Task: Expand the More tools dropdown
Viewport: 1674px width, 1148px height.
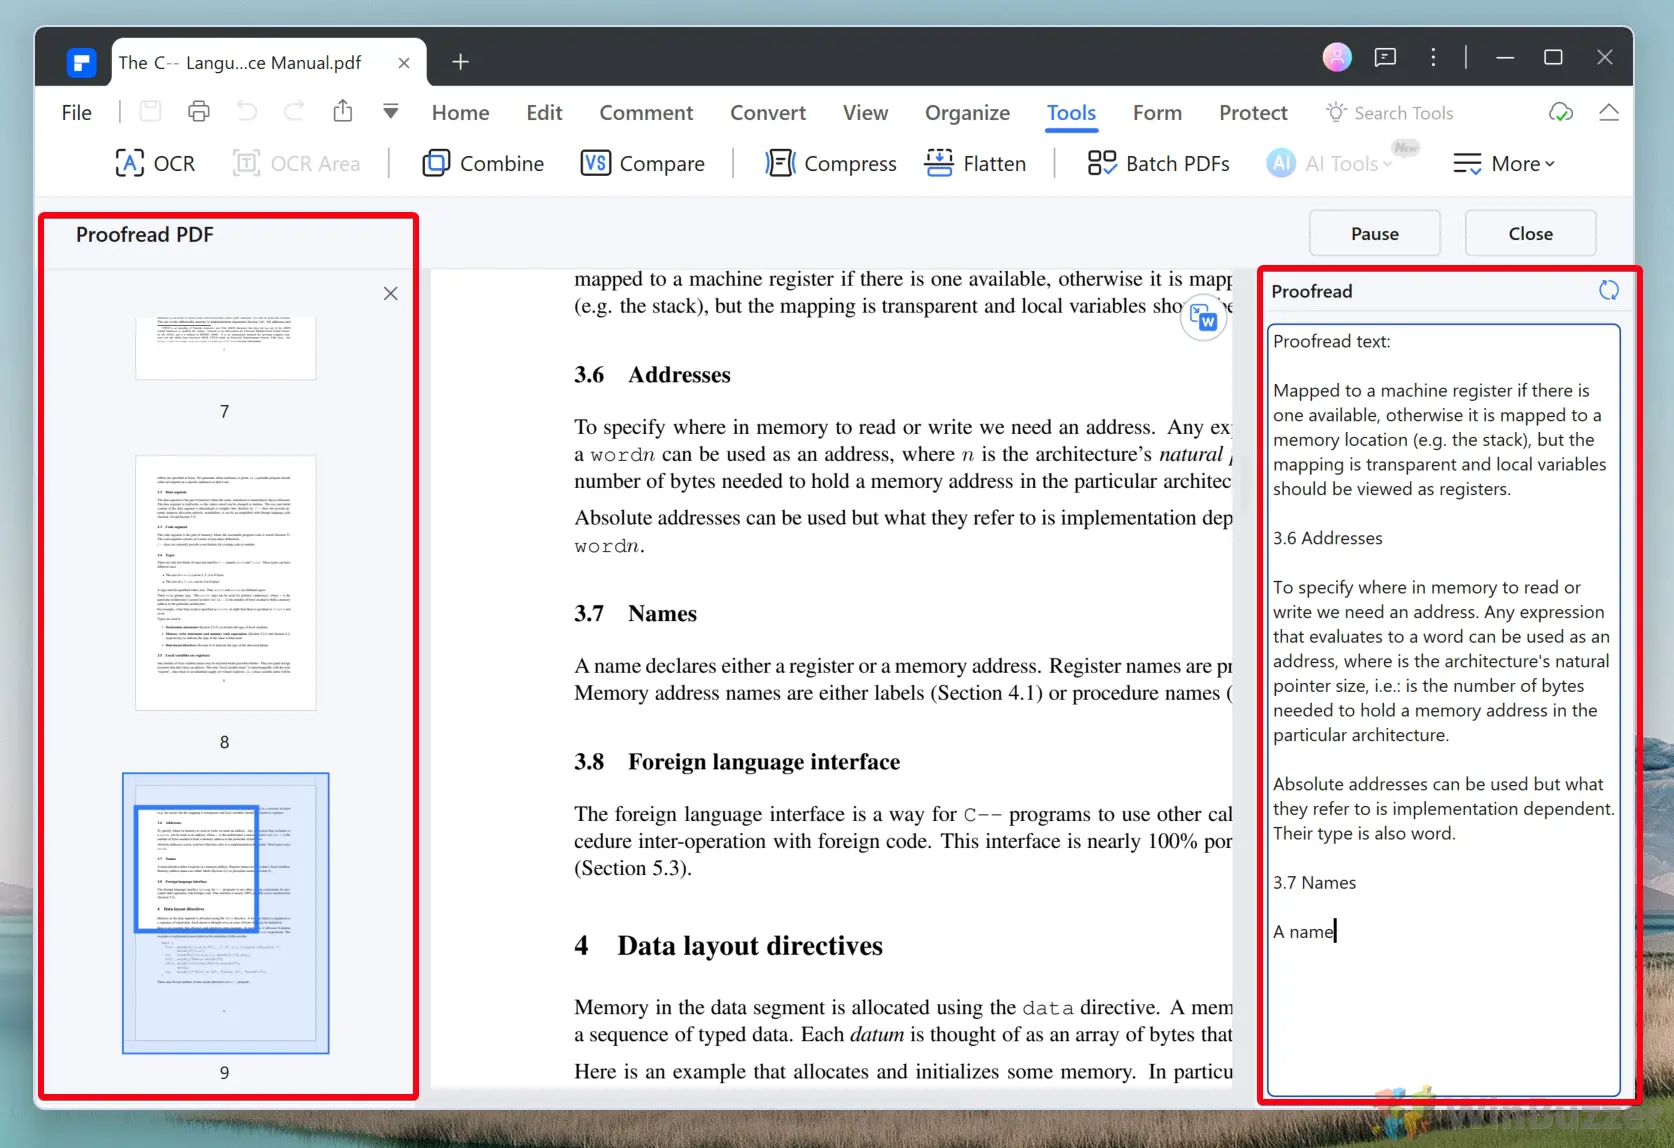Action: point(1503,163)
